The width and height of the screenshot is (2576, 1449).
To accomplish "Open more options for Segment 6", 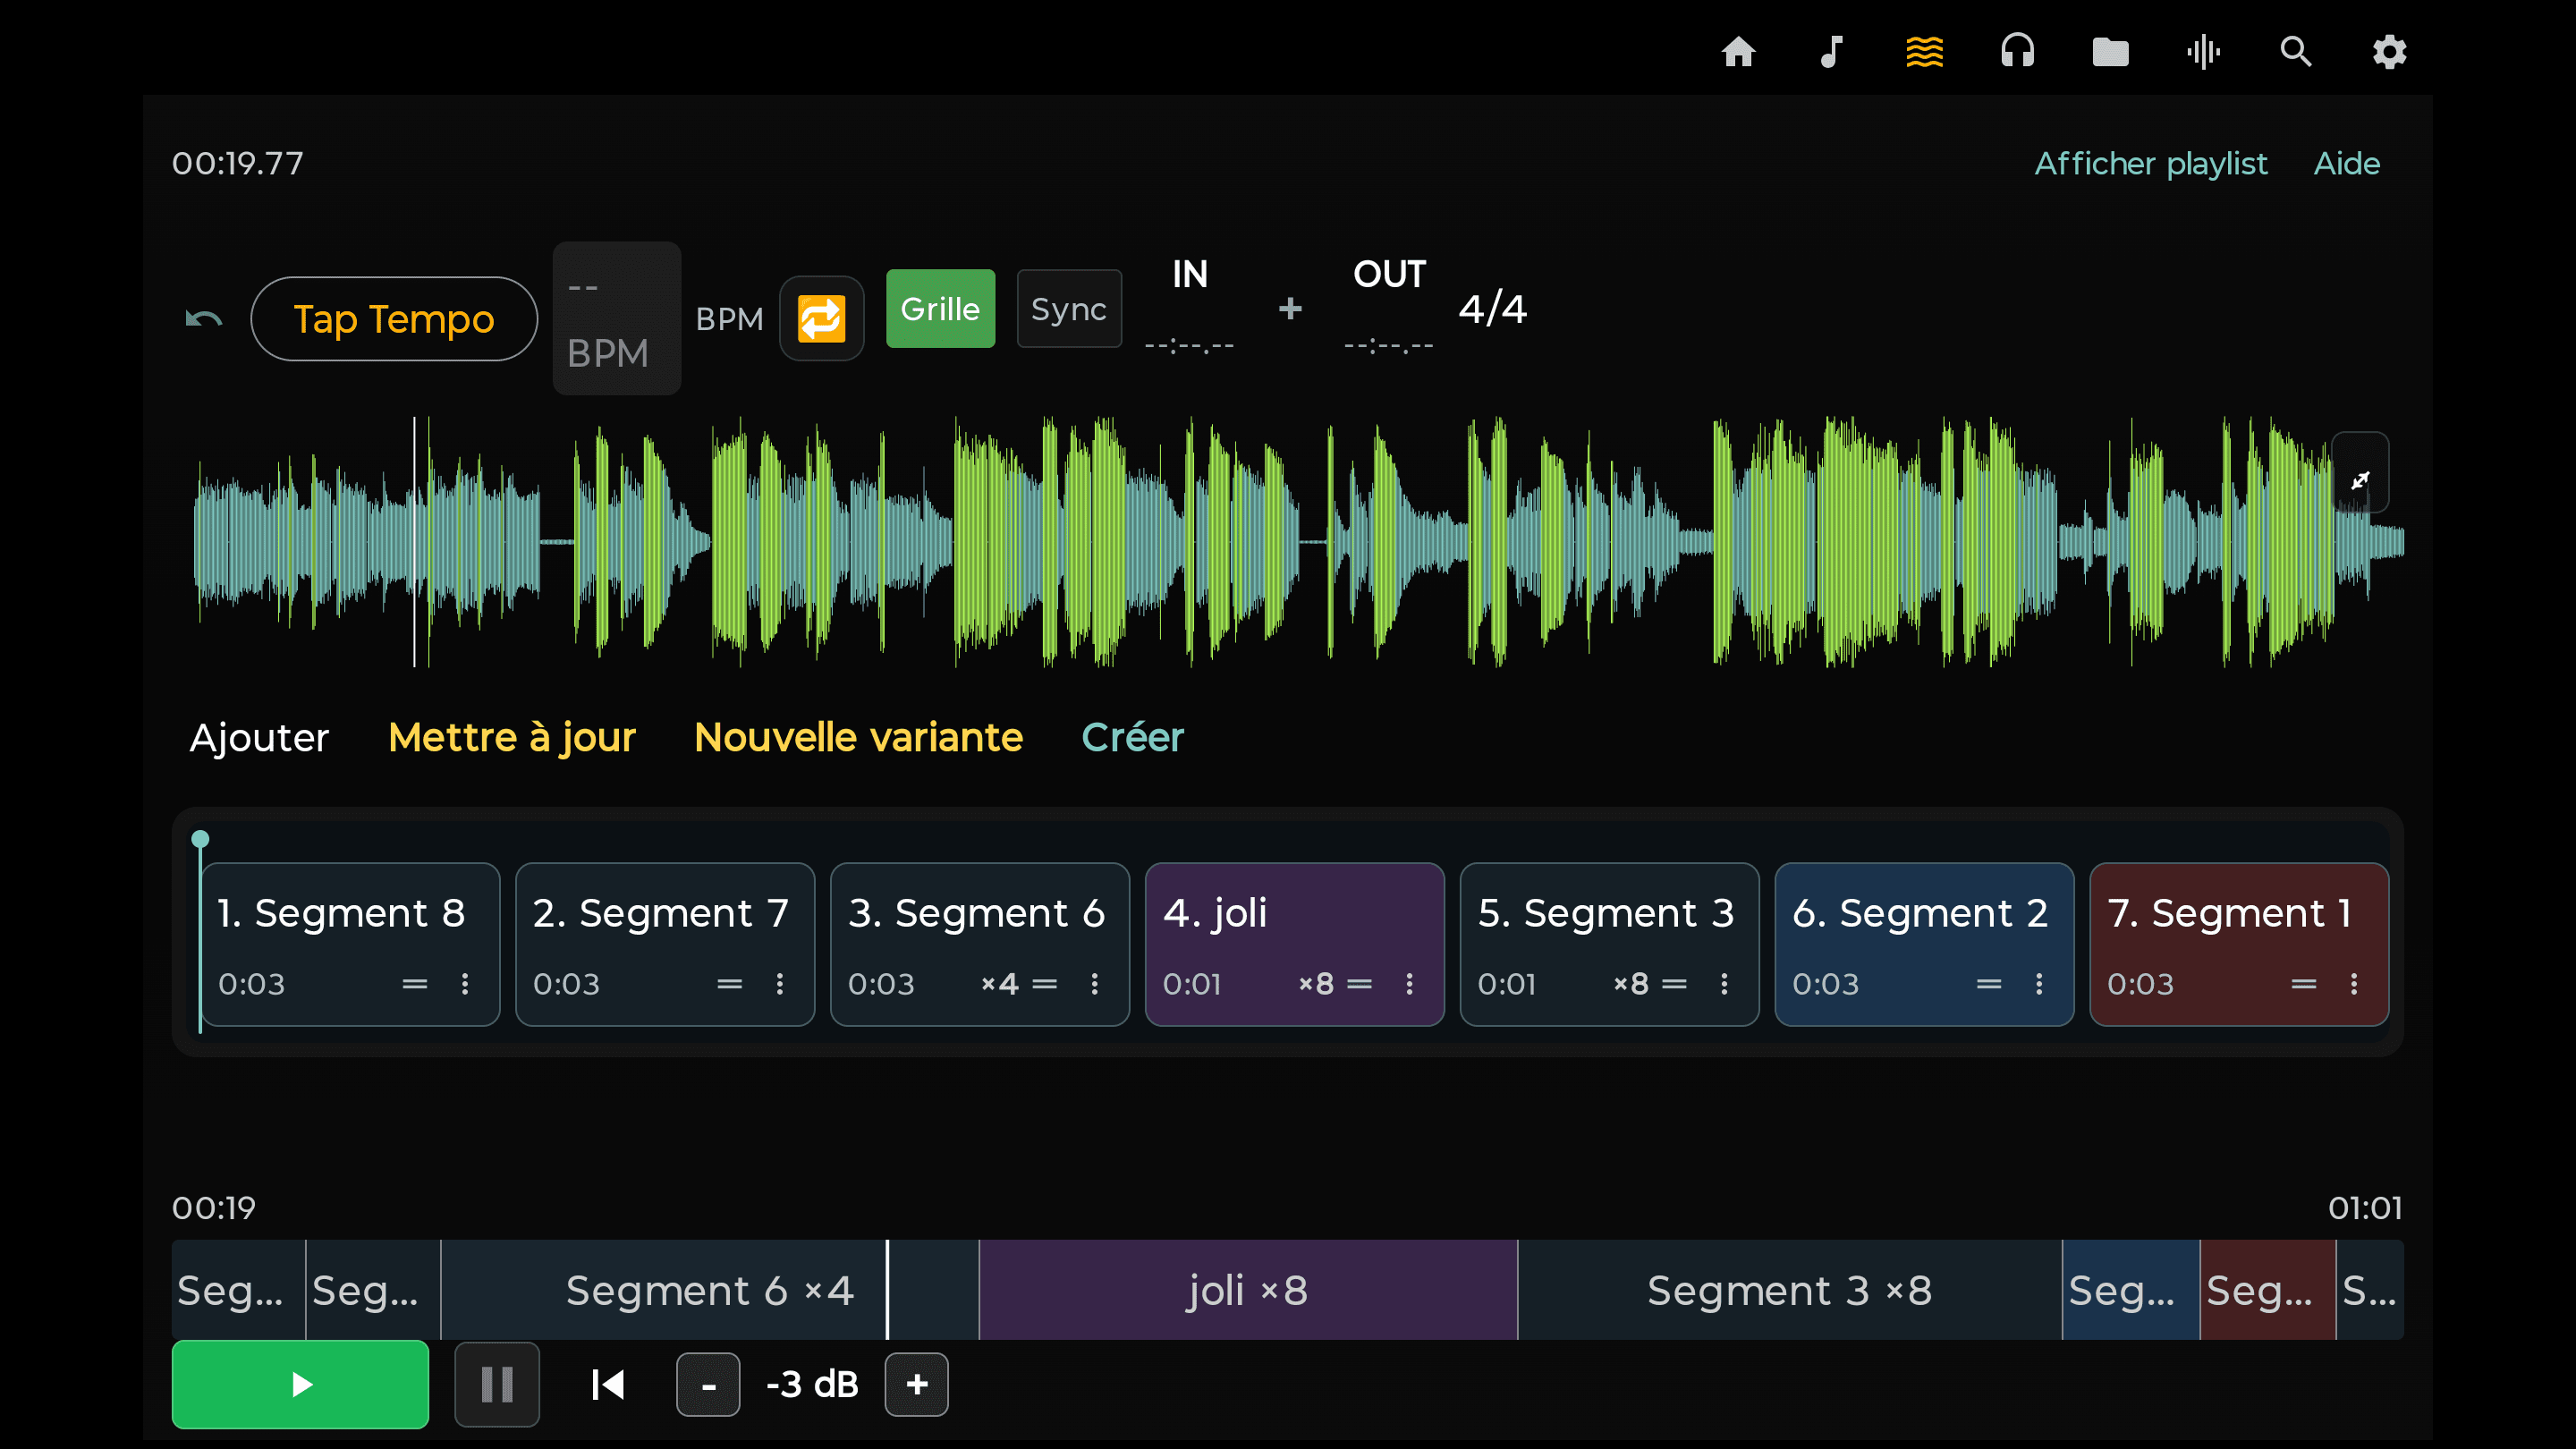I will click(1095, 984).
